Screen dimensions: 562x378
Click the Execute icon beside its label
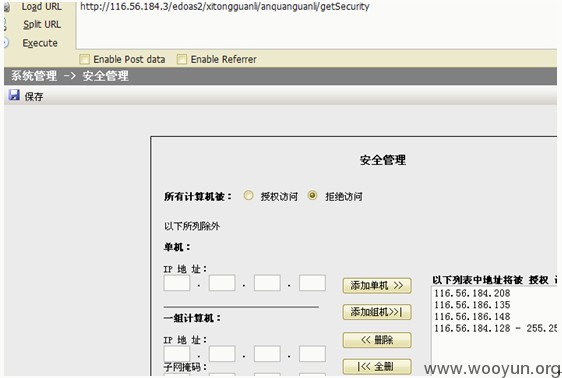point(5,43)
